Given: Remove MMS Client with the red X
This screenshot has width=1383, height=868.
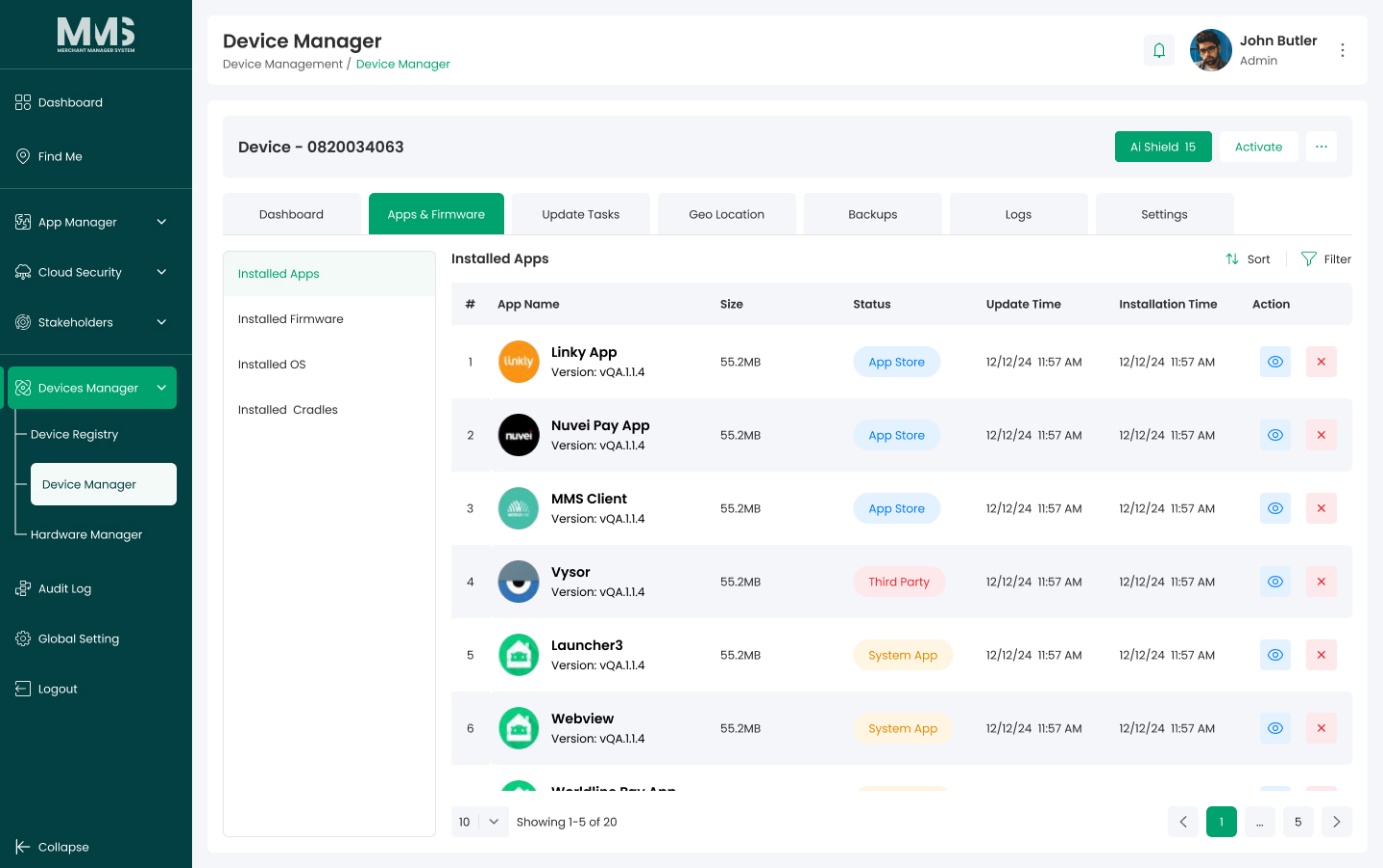Looking at the screenshot, I should pos(1321,508).
